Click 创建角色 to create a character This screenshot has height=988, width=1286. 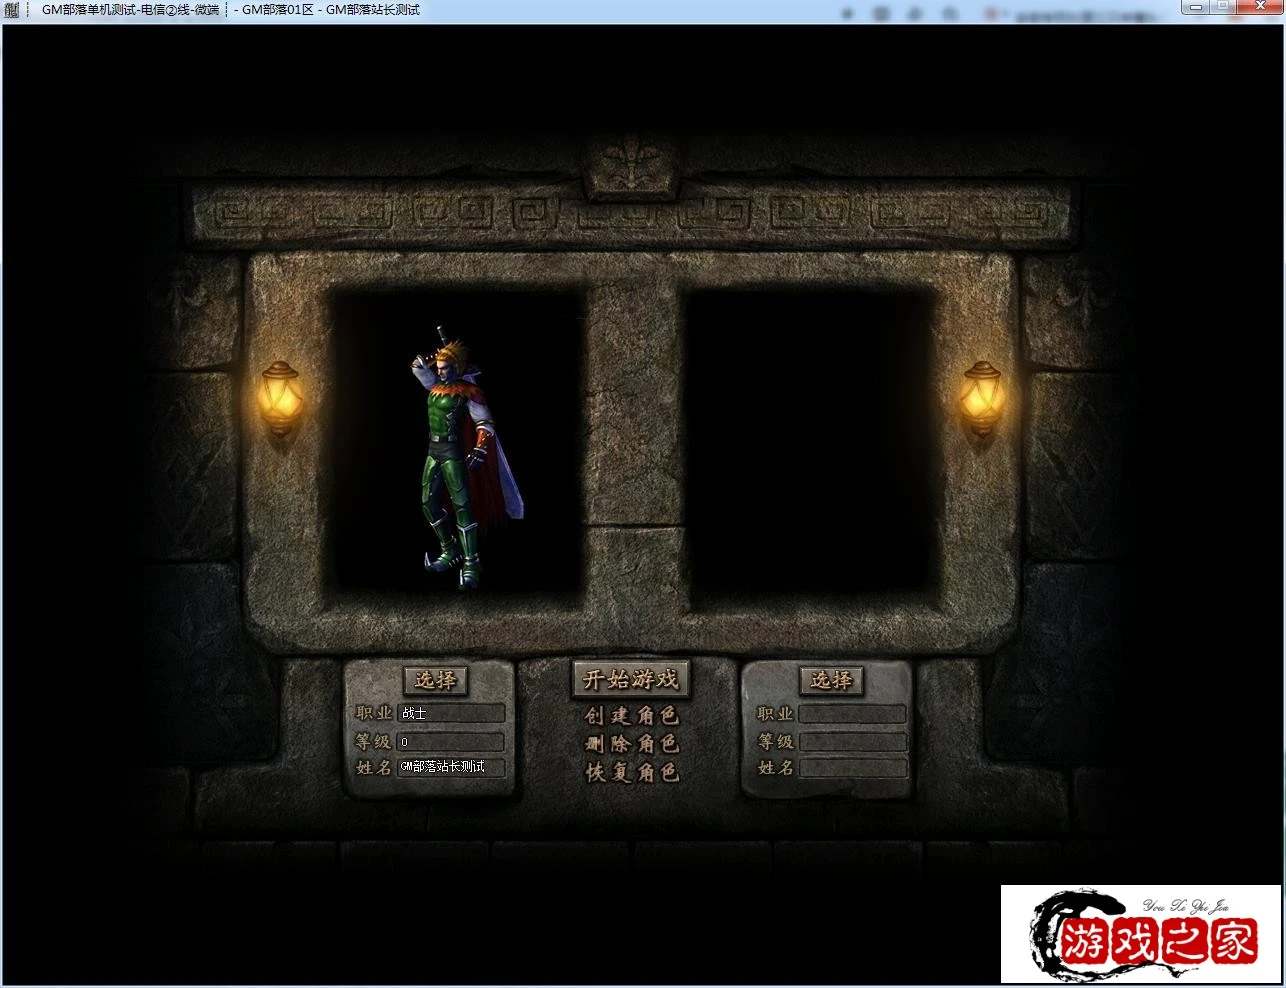tap(631, 716)
